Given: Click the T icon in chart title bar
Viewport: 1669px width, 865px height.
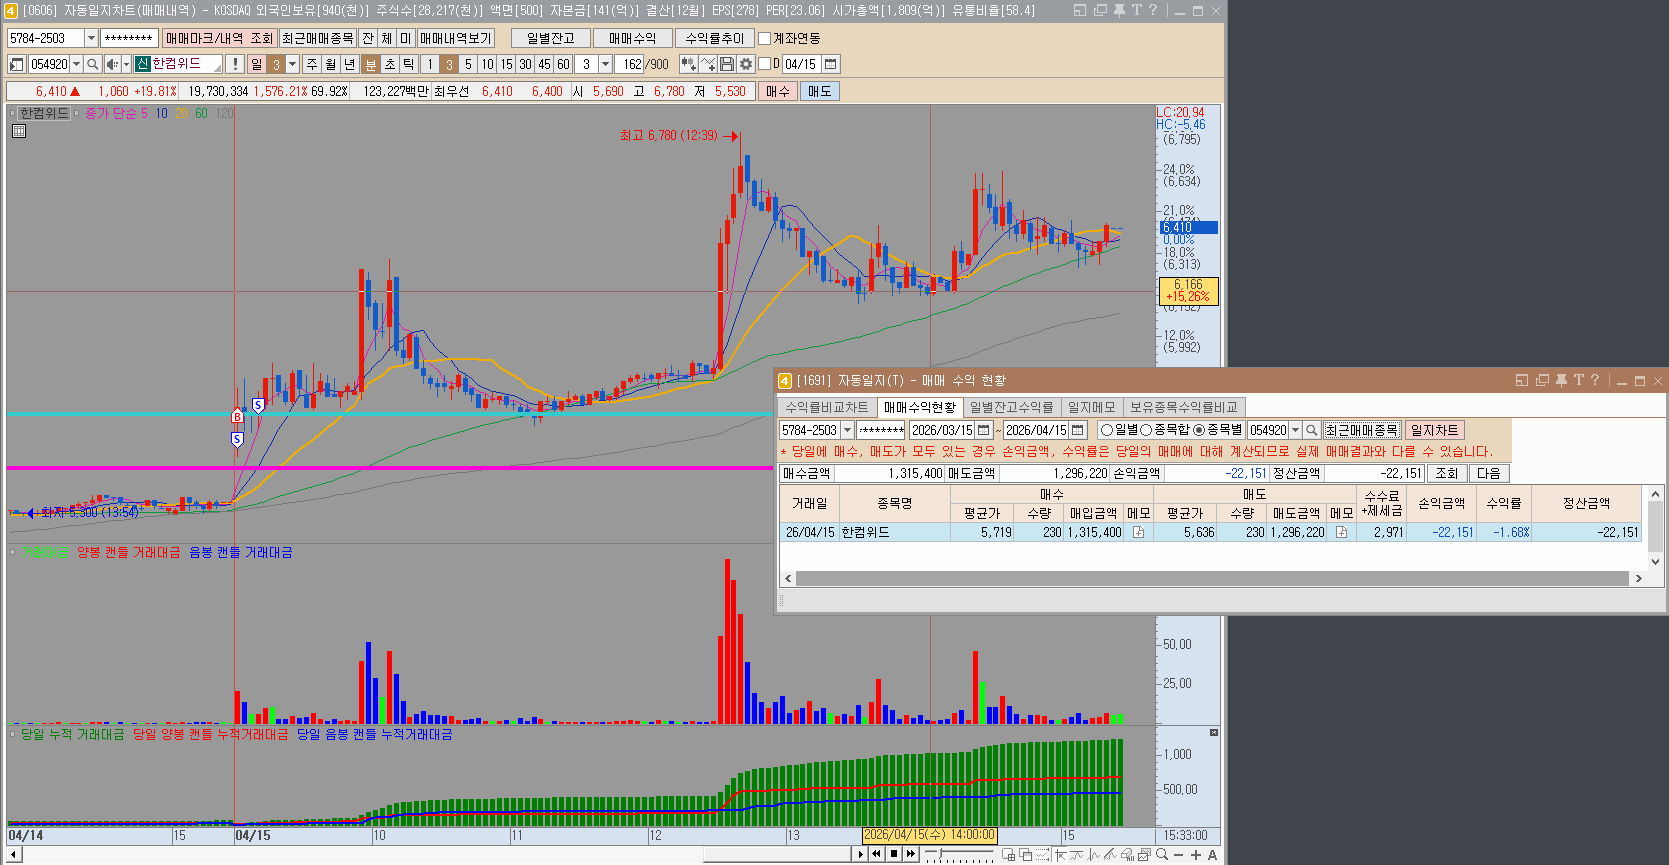Looking at the screenshot, I should [1136, 10].
